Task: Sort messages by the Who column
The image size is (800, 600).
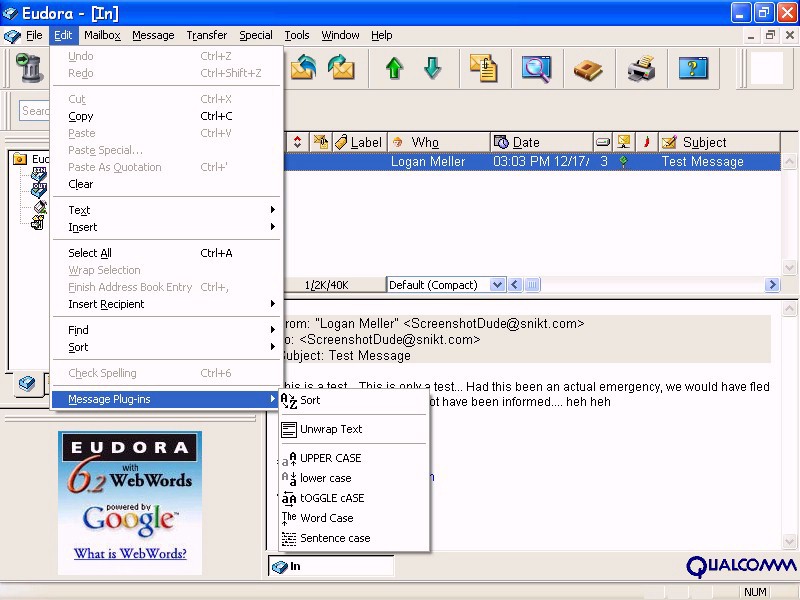Action: click(x=439, y=142)
